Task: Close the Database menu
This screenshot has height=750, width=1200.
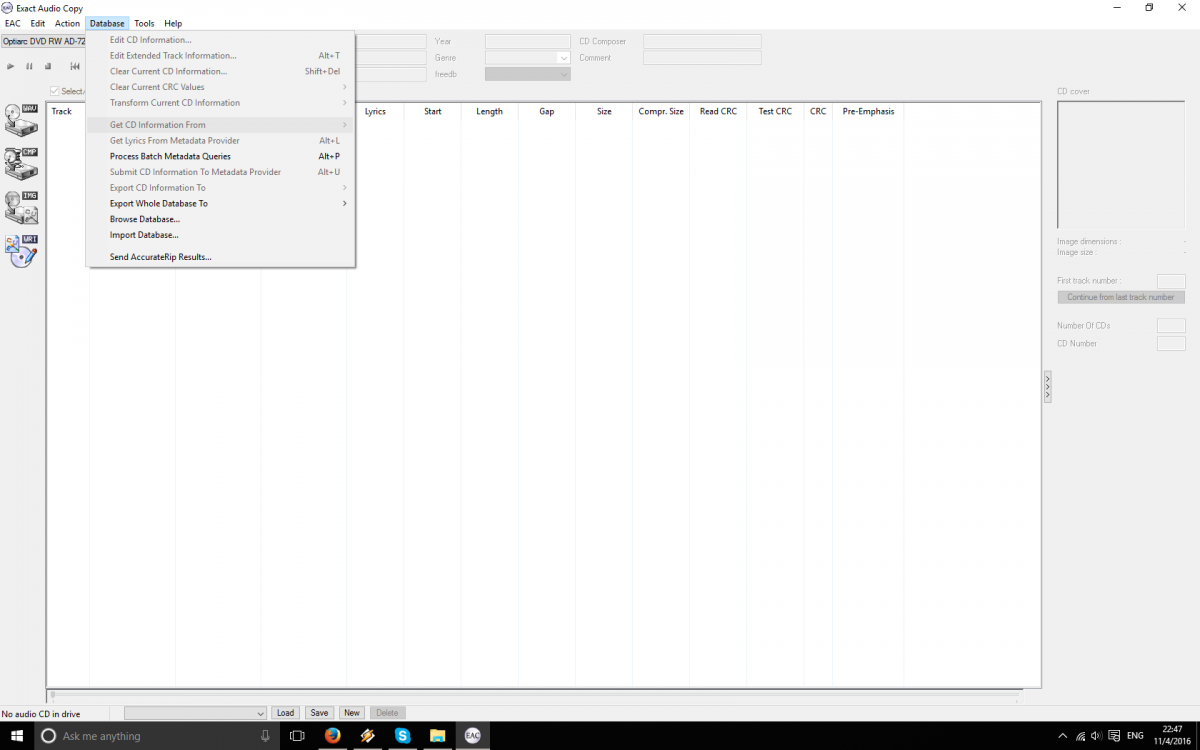Action: click(107, 23)
